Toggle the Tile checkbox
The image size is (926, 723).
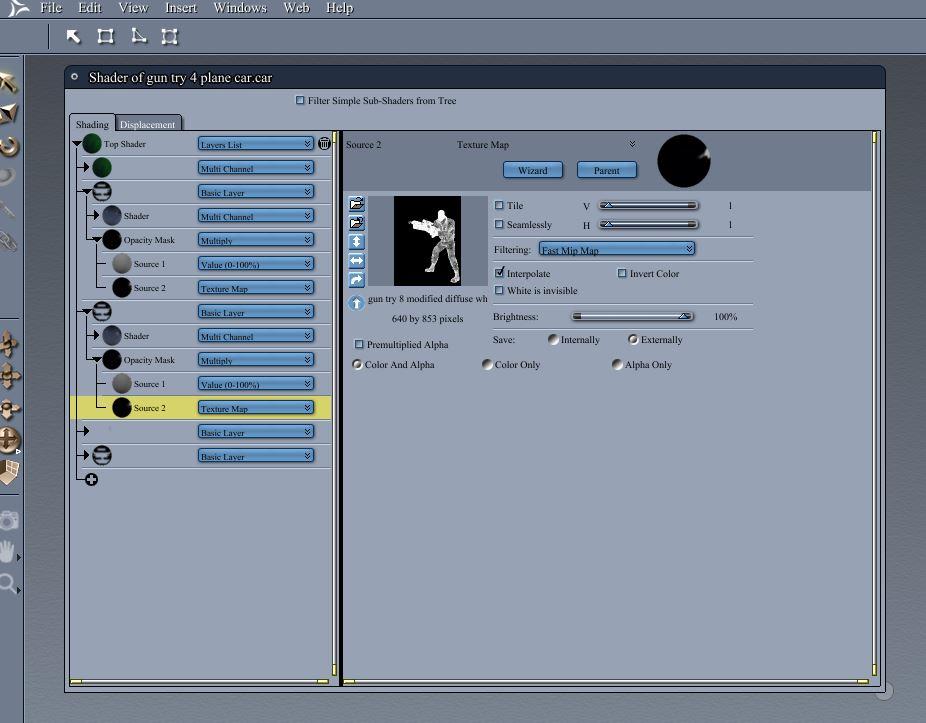(x=499, y=205)
